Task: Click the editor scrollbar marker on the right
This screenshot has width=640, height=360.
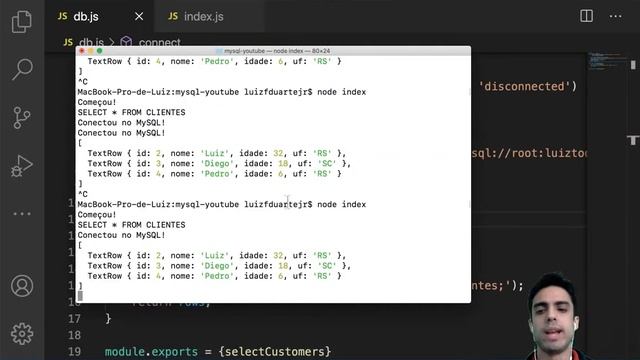Action: click(633, 140)
